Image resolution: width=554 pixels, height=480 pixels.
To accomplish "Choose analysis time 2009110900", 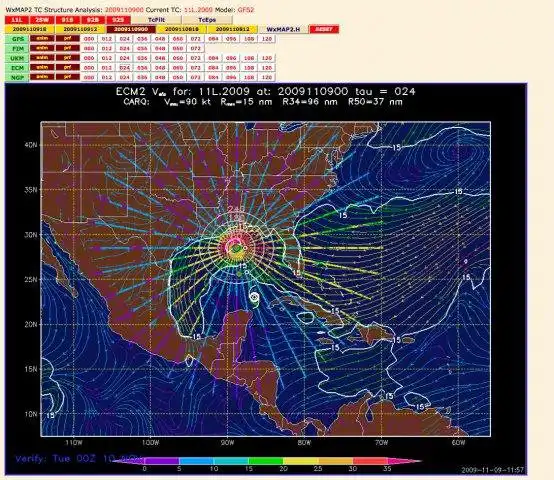I will pos(131,29).
